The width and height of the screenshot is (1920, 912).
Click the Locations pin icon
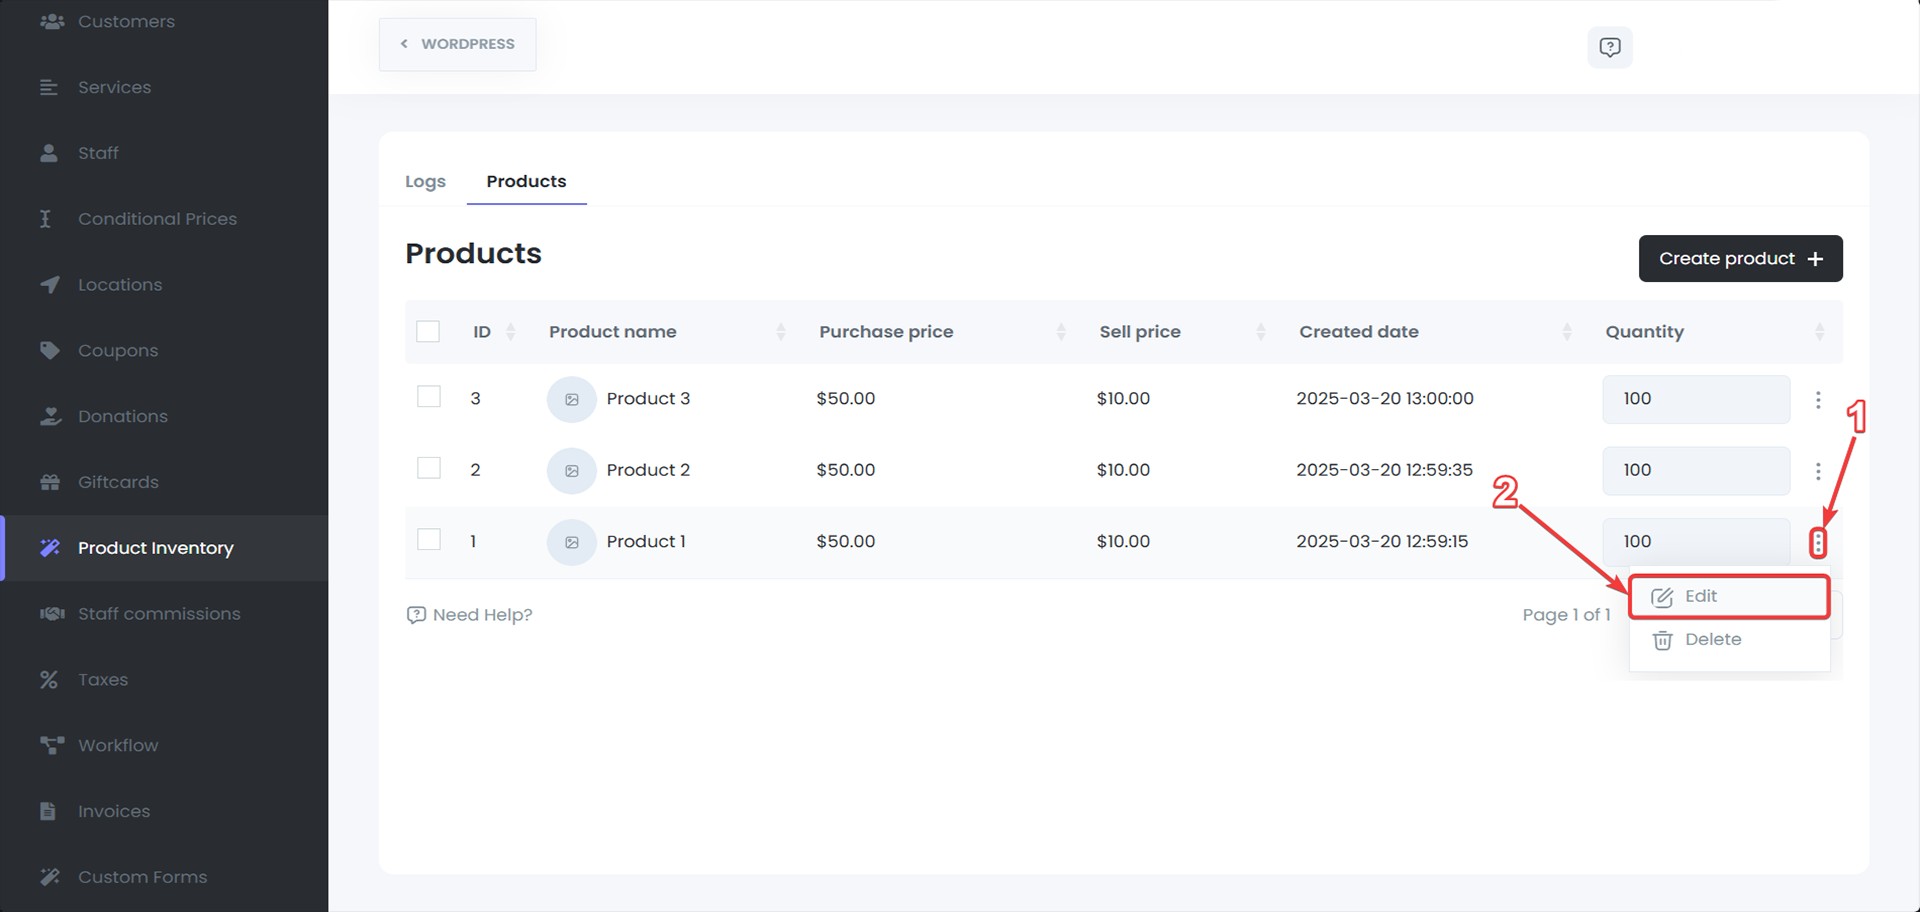click(x=50, y=284)
